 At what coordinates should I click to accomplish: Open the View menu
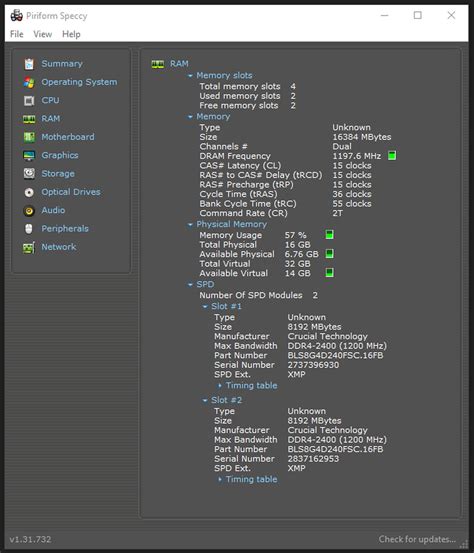click(43, 34)
